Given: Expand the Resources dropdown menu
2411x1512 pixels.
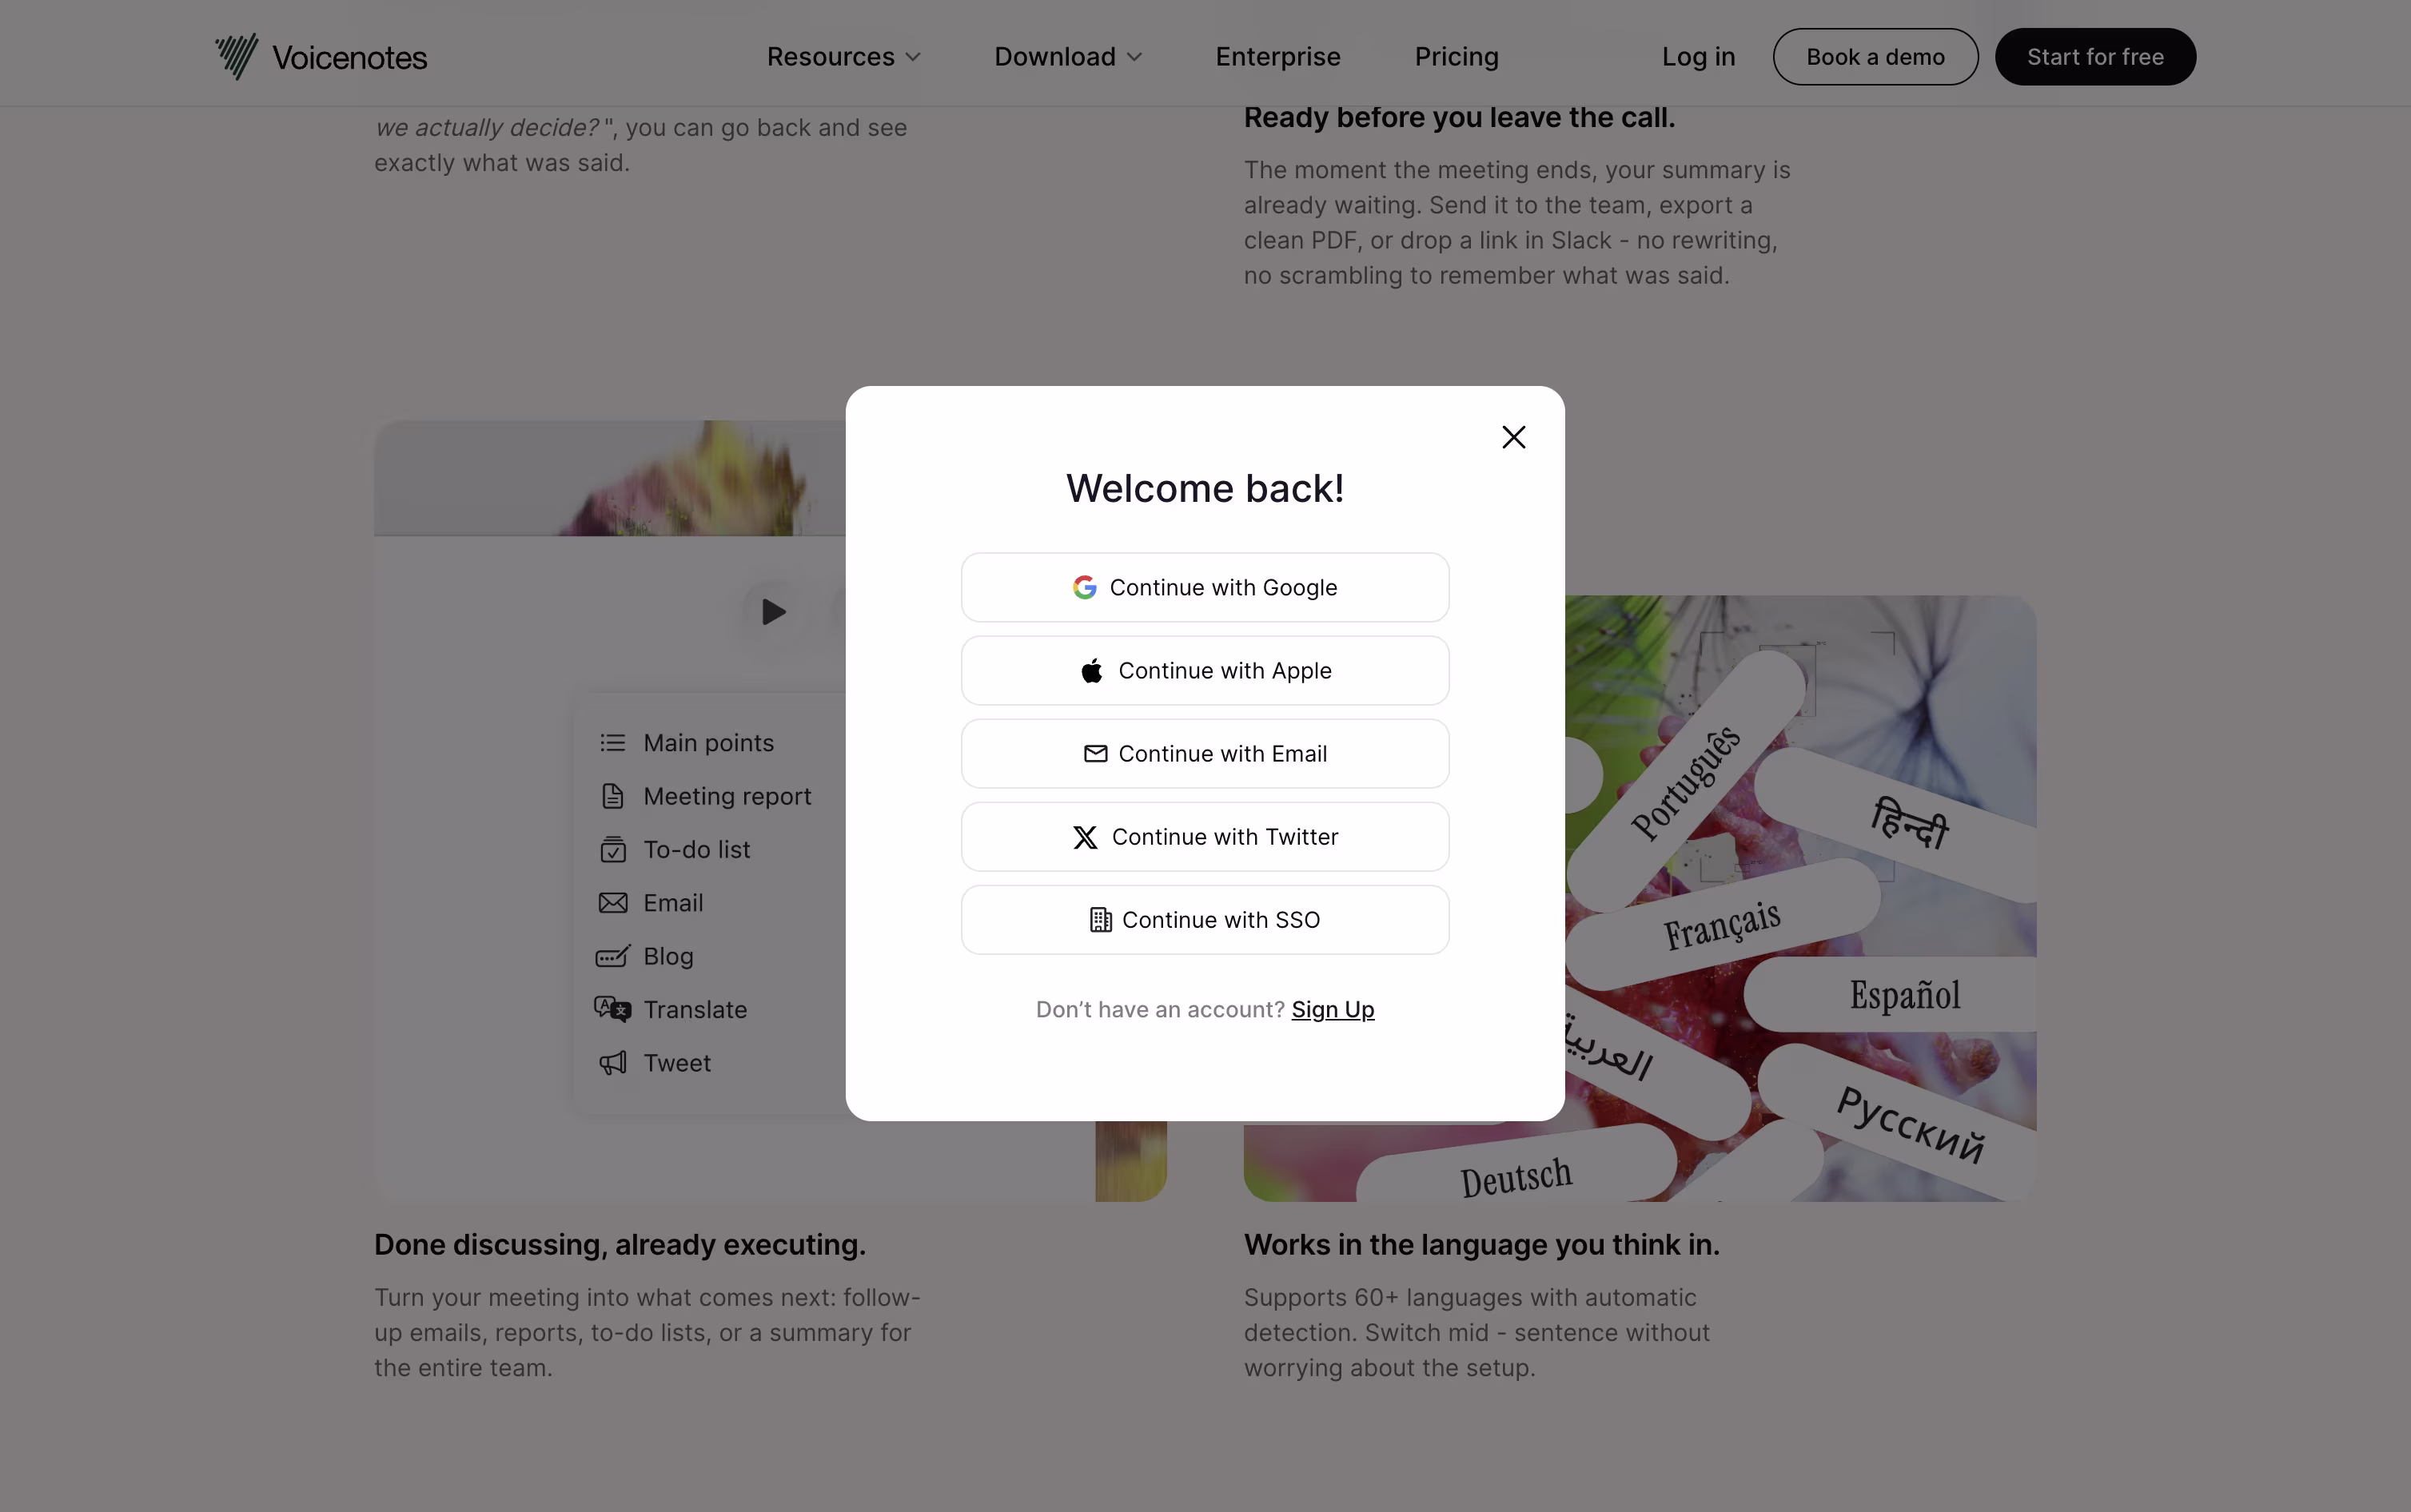Looking at the screenshot, I should click(x=843, y=57).
